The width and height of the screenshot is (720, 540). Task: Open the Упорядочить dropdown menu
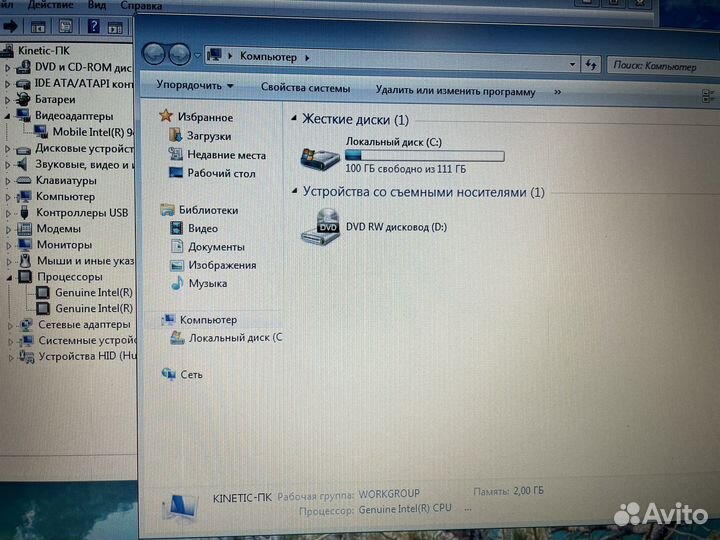point(195,85)
